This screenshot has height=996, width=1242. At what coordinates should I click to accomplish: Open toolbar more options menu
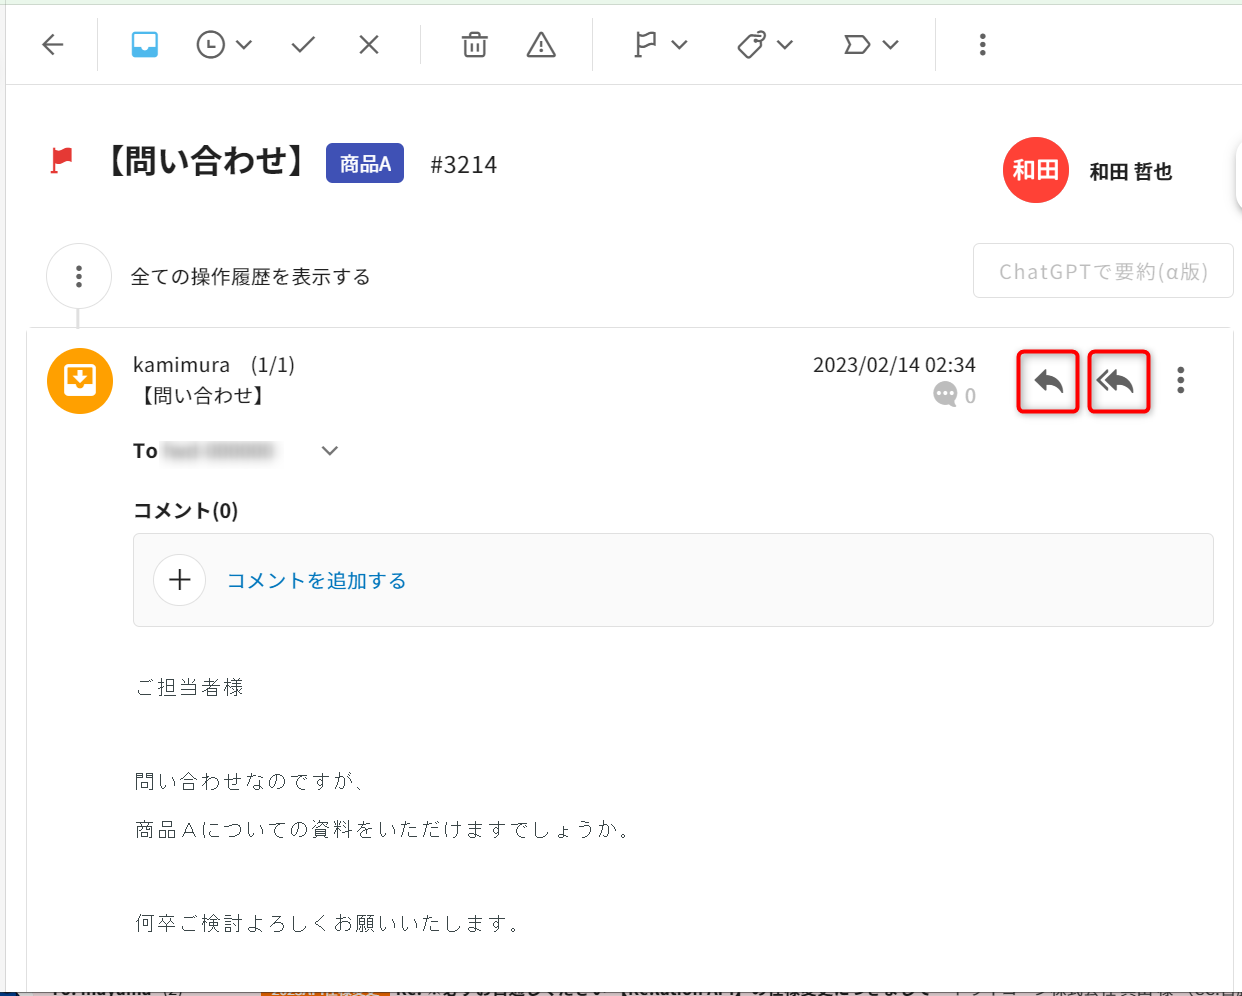(x=982, y=44)
